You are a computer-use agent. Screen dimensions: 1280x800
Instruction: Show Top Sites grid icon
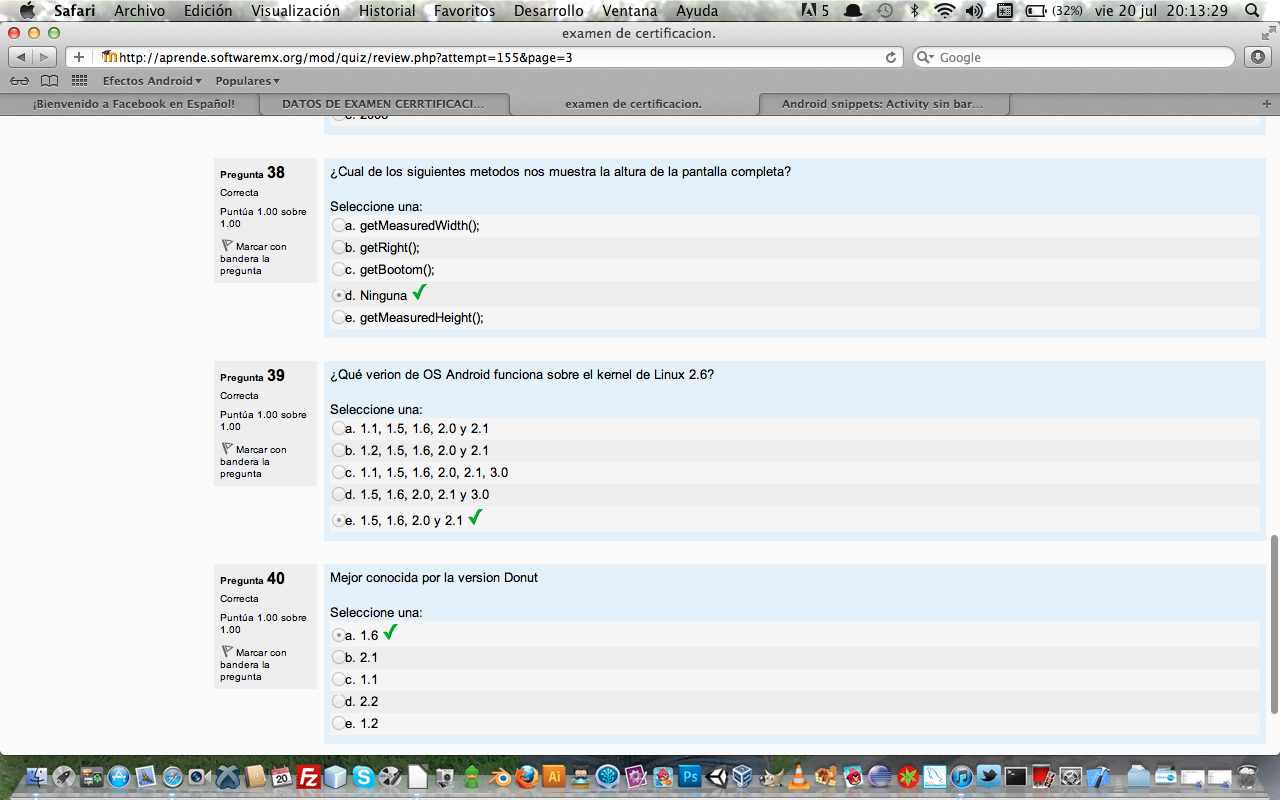pyautogui.click(x=79, y=81)
